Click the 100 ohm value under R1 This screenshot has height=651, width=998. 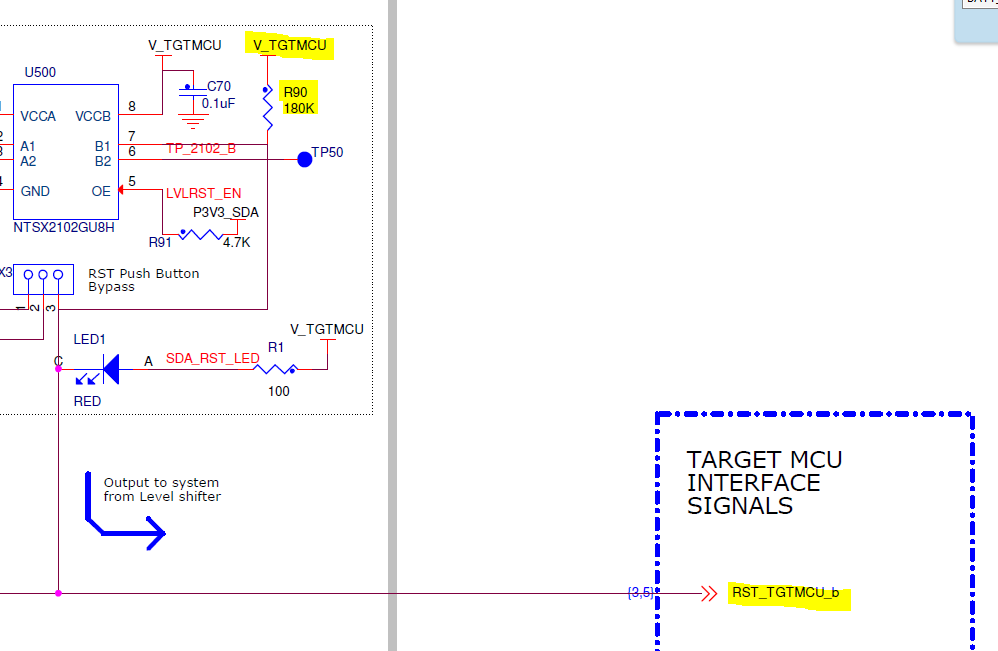[279, 391]
